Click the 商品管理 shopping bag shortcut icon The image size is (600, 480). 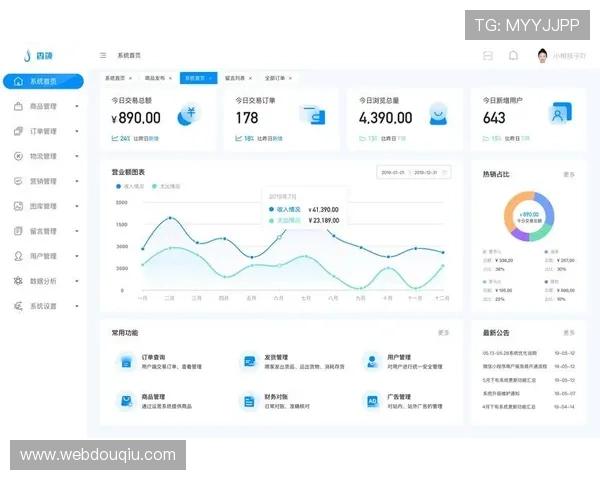click(126, 401)
